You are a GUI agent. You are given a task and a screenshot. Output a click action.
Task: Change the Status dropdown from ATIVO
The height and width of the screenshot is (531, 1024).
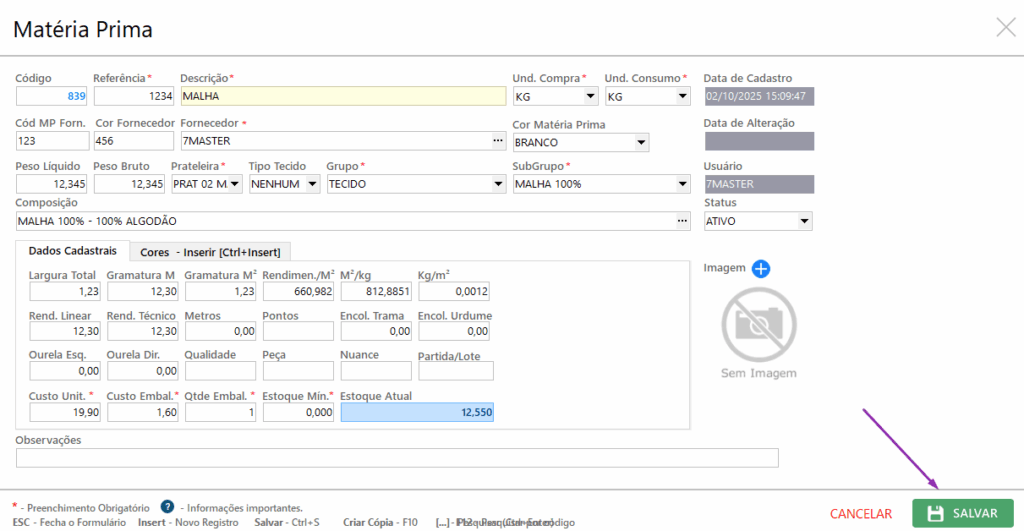804,221
